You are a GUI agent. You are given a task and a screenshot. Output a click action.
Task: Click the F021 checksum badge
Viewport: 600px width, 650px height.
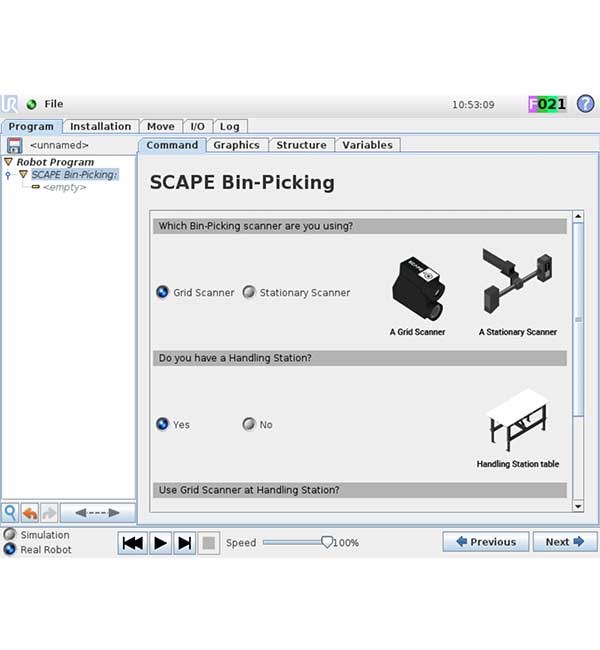547,104
